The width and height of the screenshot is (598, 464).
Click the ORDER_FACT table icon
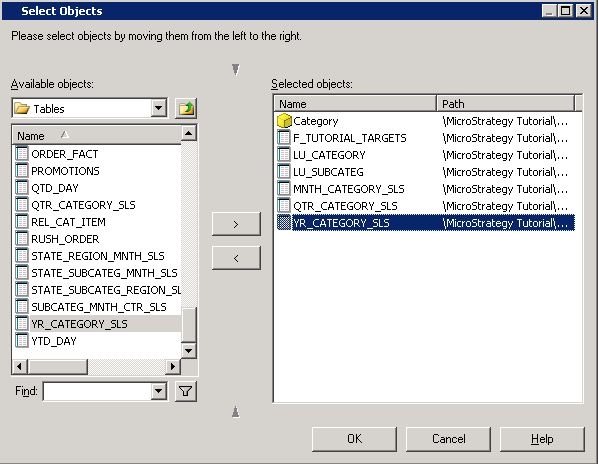coord(22,154)
